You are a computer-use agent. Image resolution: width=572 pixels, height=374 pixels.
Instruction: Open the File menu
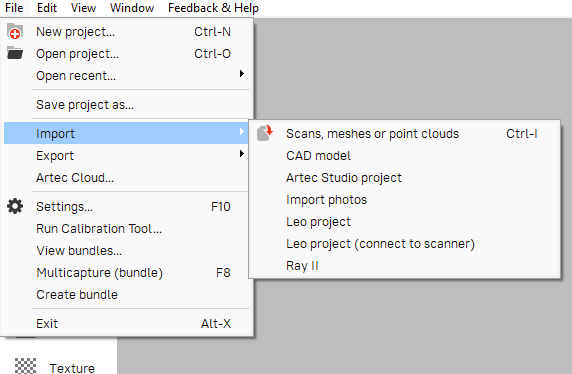tap(14, 8)
